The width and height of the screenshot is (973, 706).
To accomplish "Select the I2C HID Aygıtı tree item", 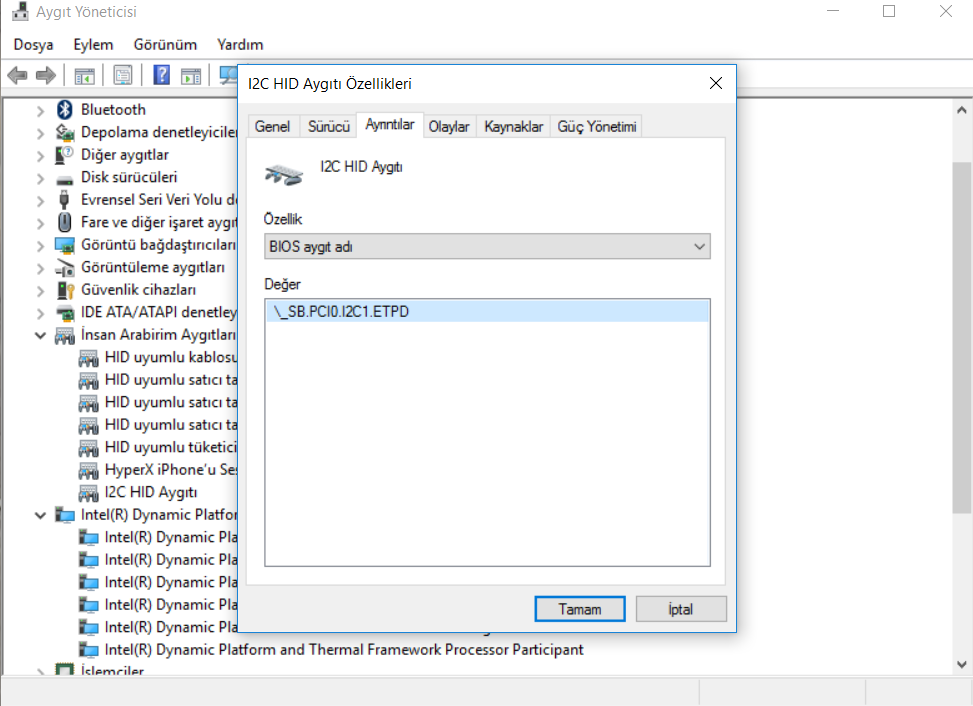I will pos(150,492).
